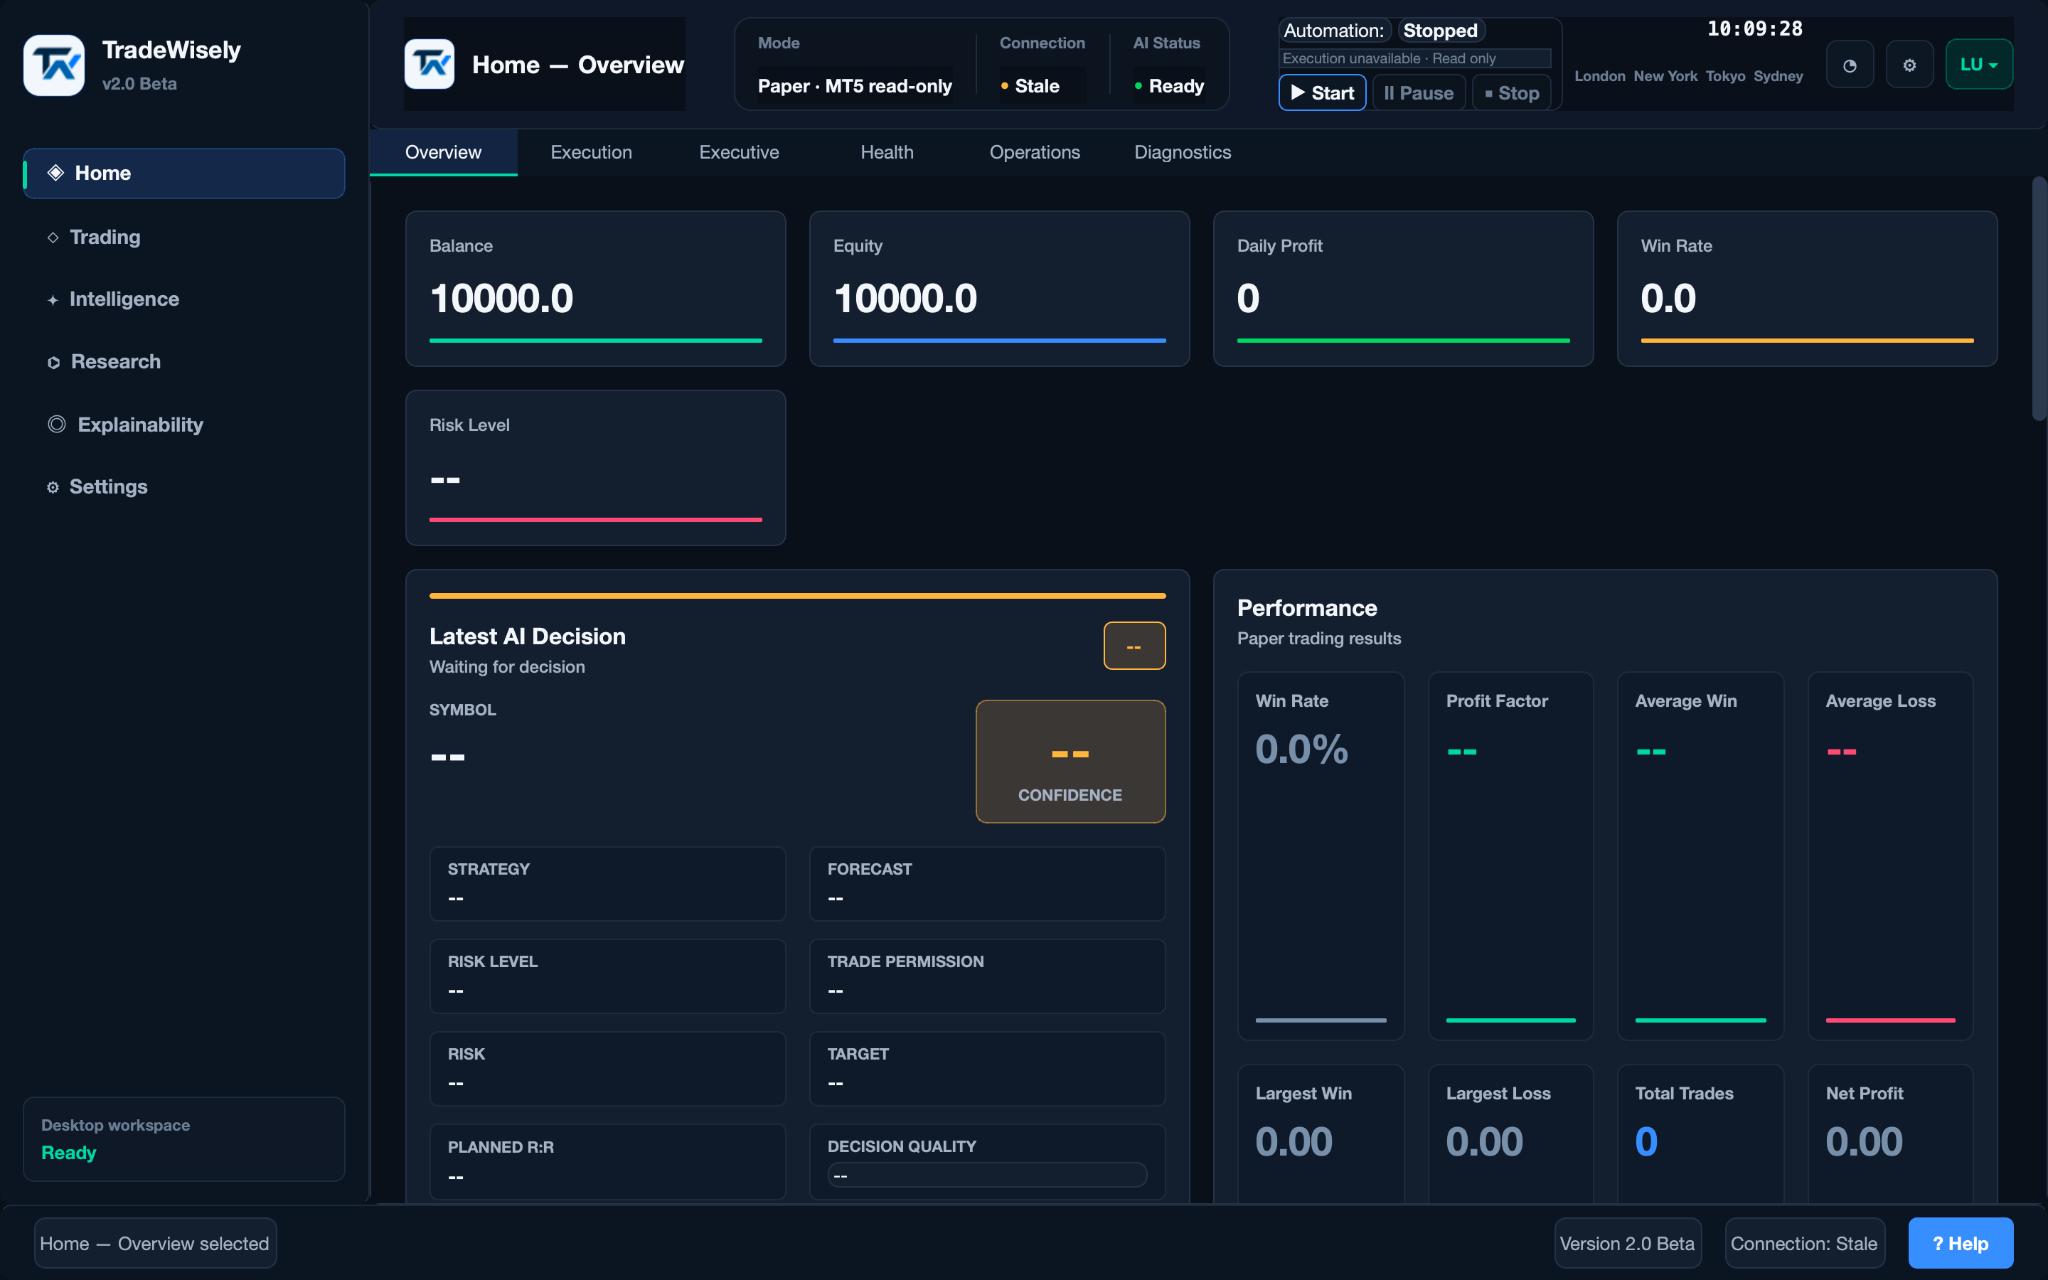Open the Diagnostics tab
2048x1280 pixels.
(x=1183, y=152)
